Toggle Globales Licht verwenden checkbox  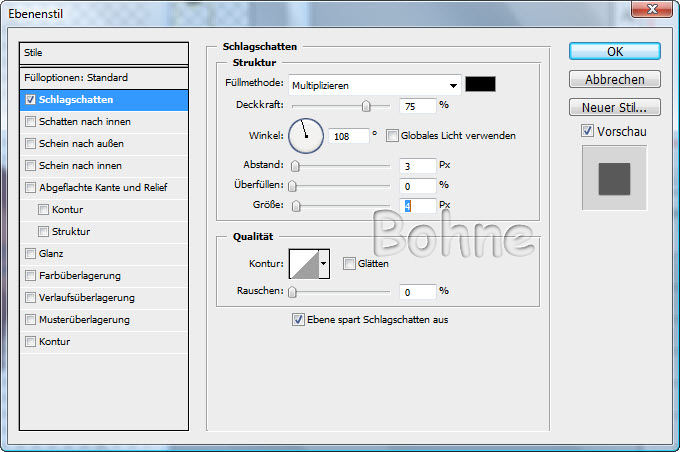393,135
